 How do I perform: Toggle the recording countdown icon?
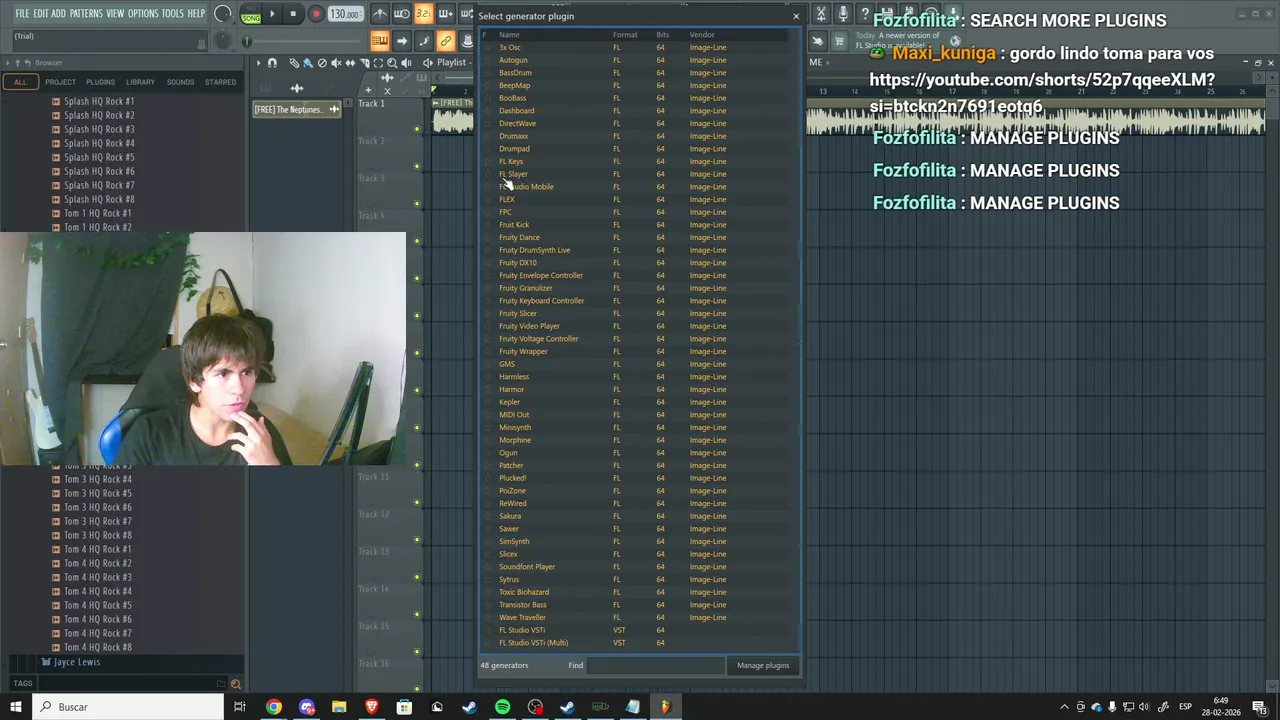(x=424, y=14)
